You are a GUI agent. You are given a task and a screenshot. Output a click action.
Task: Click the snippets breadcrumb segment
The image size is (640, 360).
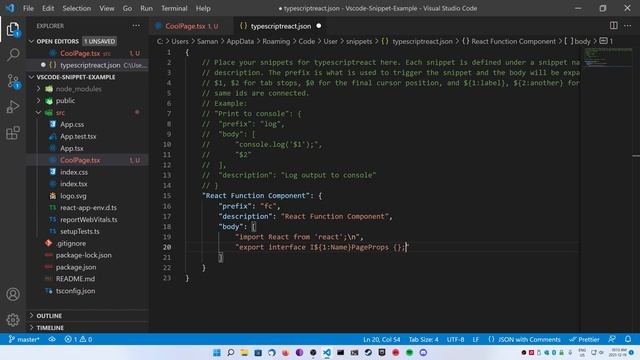pos(359,41)
